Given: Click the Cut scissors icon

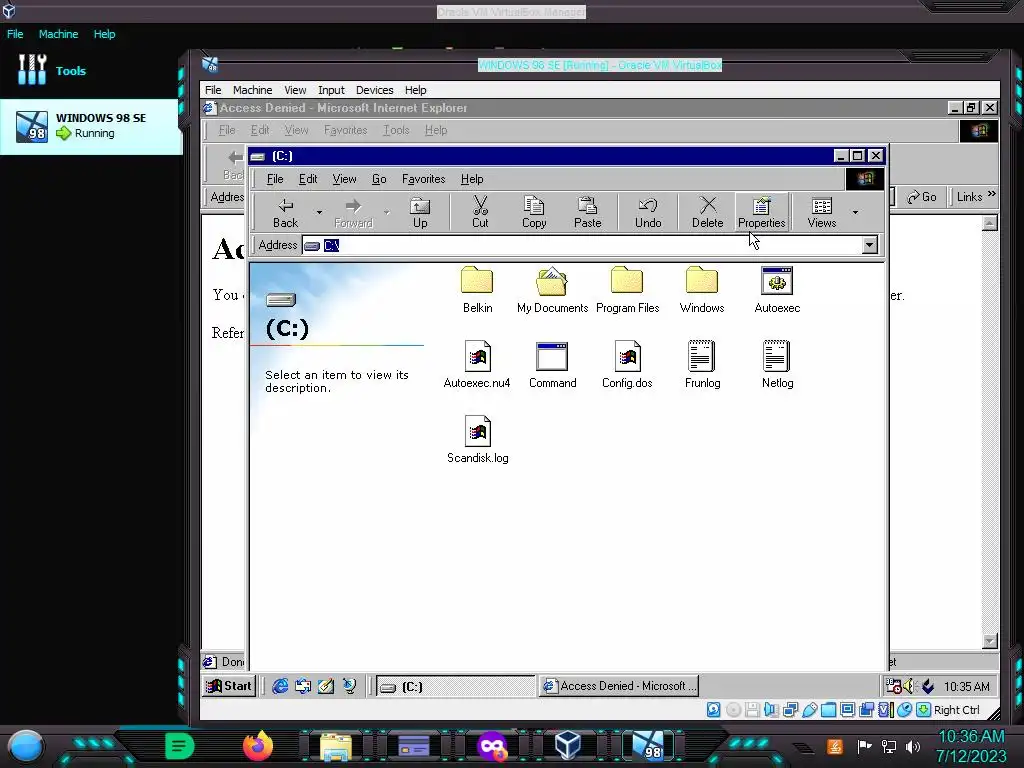Looking at the screenshot, I should point(480,212).
